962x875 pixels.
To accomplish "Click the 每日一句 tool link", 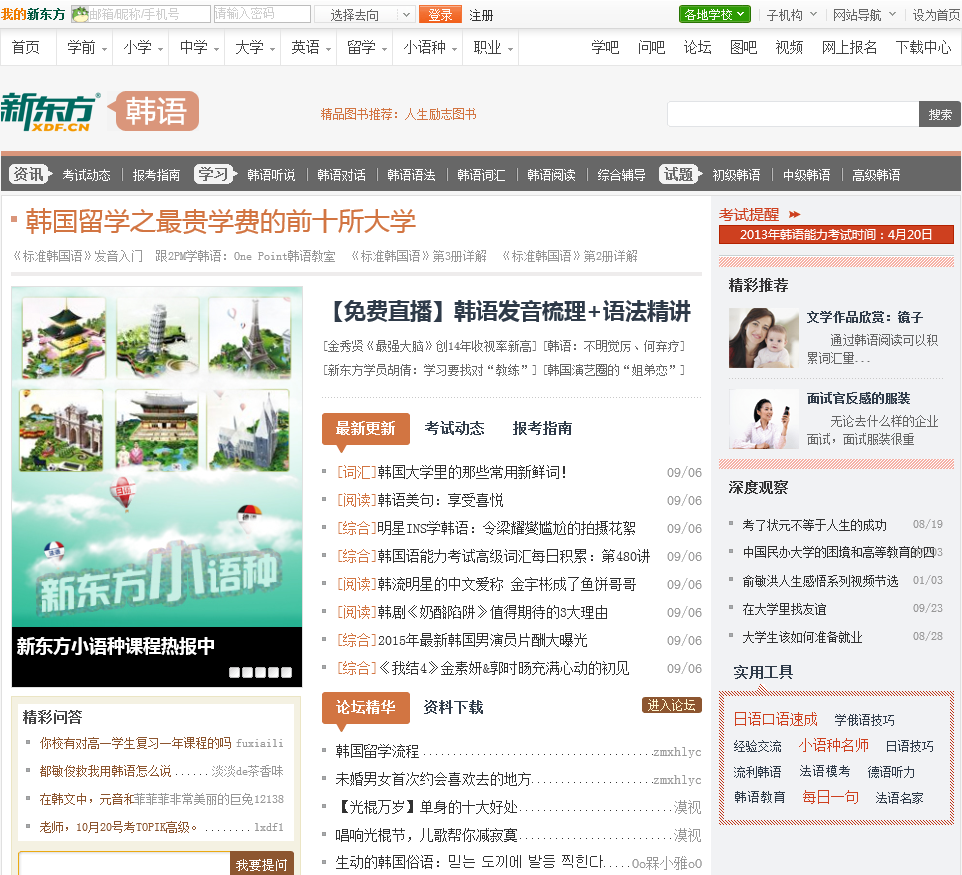I will tap(830, 797).
